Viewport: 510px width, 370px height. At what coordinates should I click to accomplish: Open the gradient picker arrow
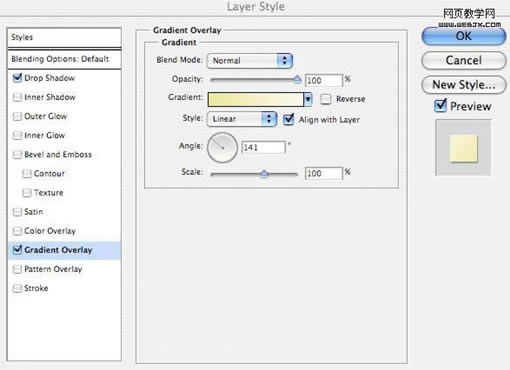coord(308,99)
